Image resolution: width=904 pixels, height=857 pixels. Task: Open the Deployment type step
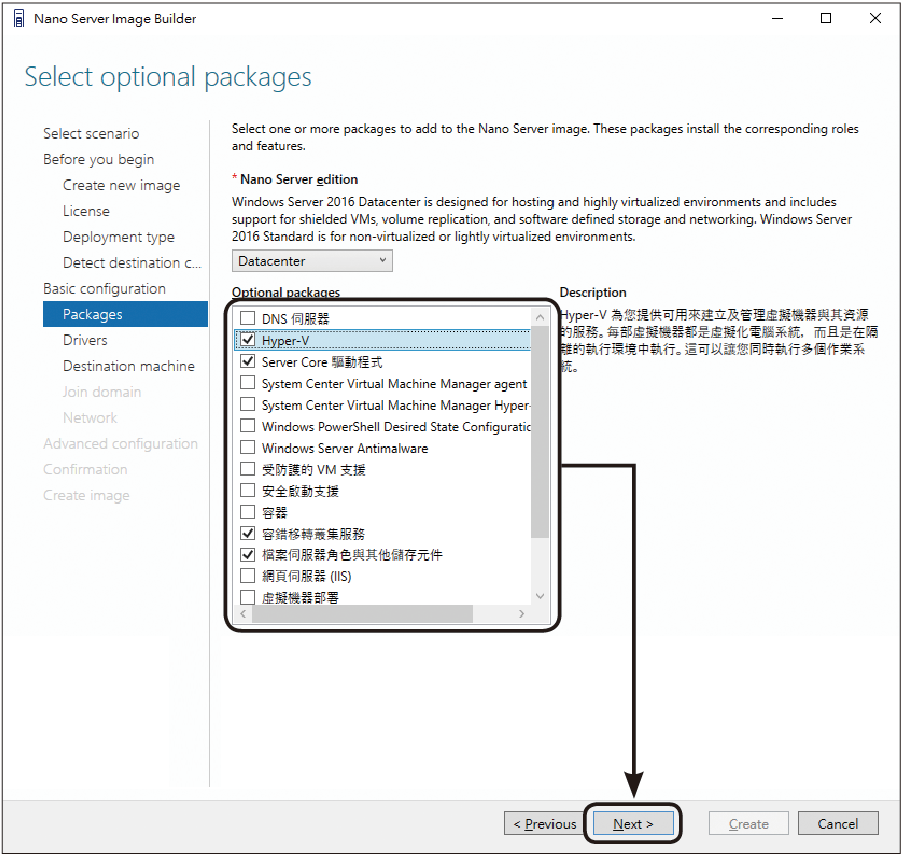[x=119, y=236]
